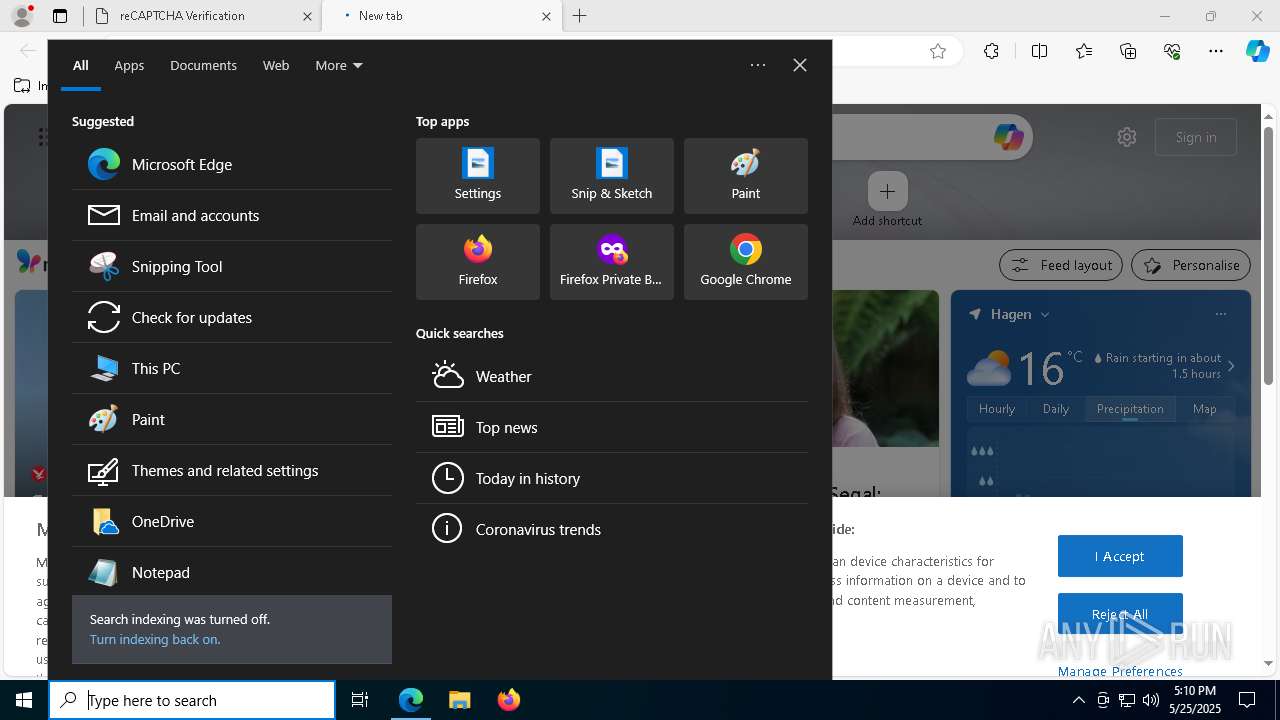The image size is (1280, 720).
Task: Select Daily tab in weather card
Action: pos(1056,408)
